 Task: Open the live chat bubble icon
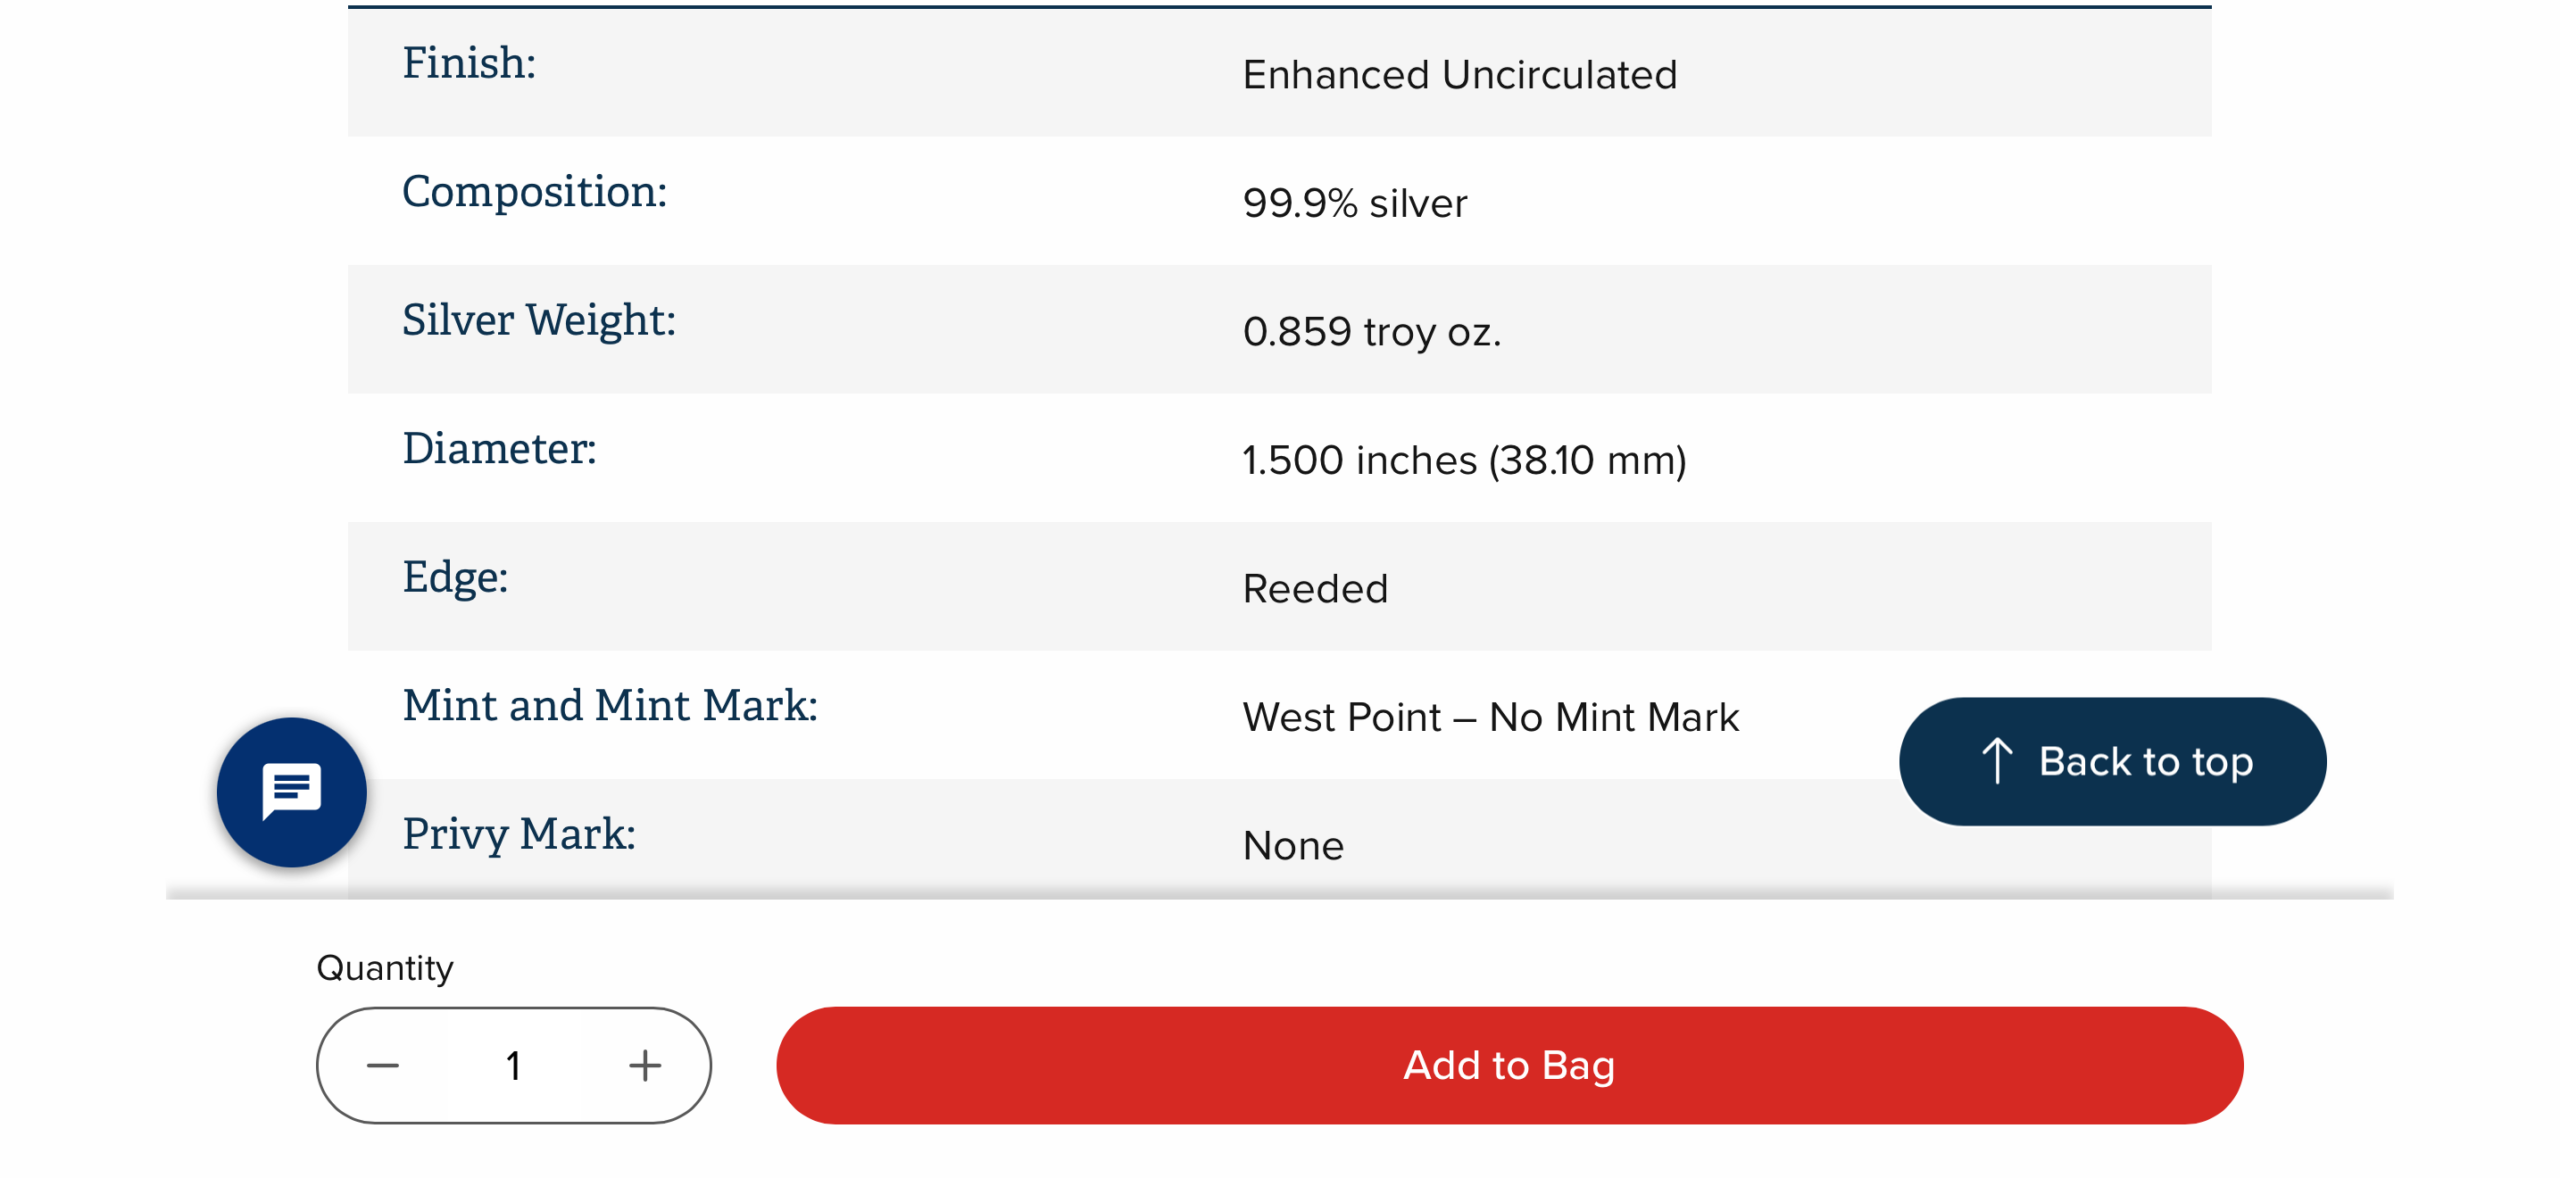[291, 790]
